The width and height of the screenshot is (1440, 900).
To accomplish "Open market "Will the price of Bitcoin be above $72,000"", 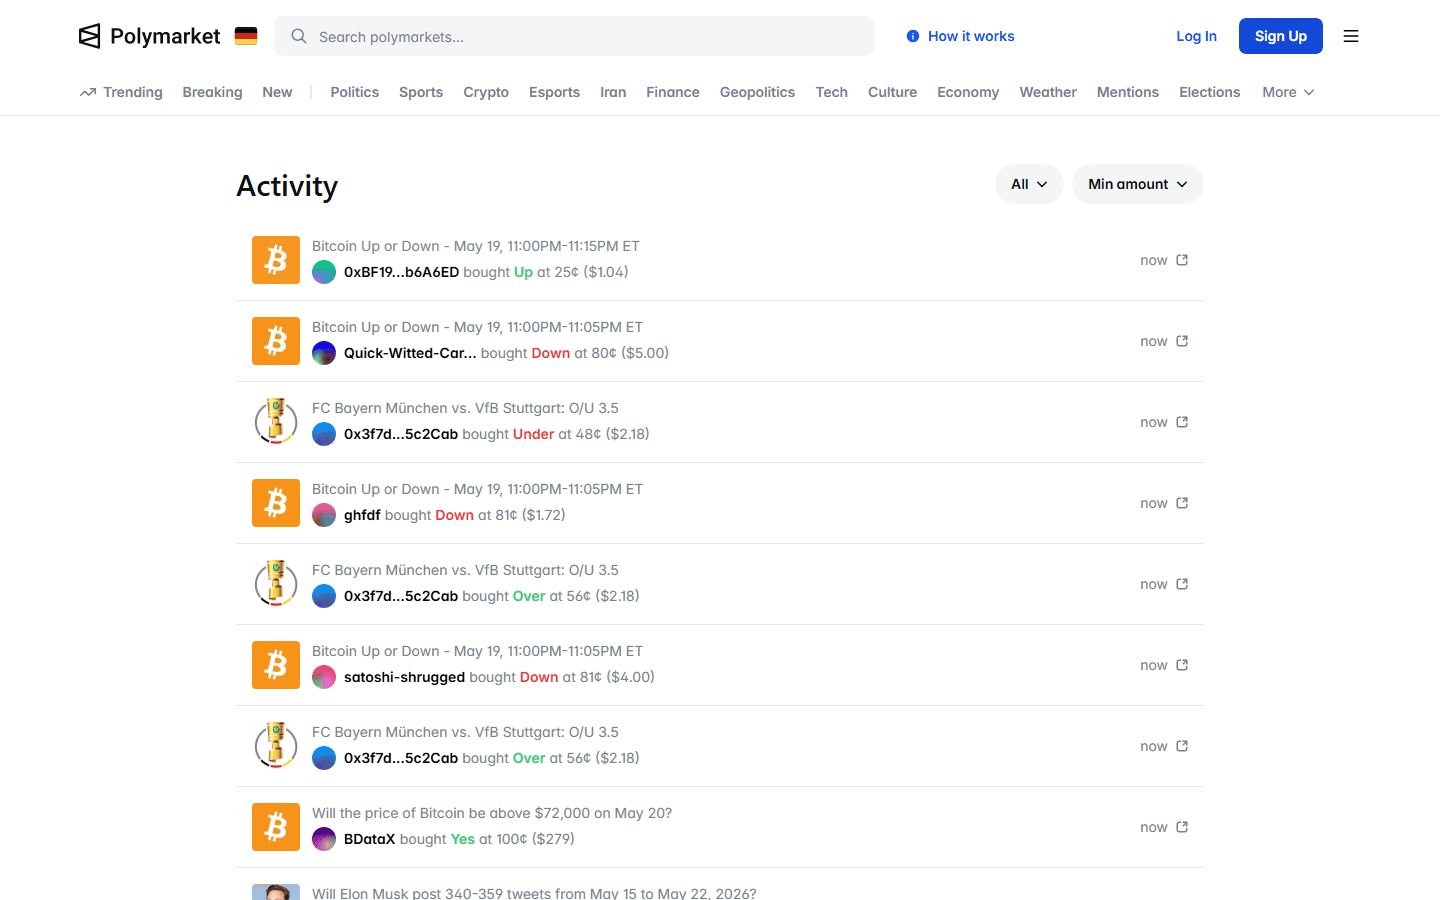I will point(492,813).
